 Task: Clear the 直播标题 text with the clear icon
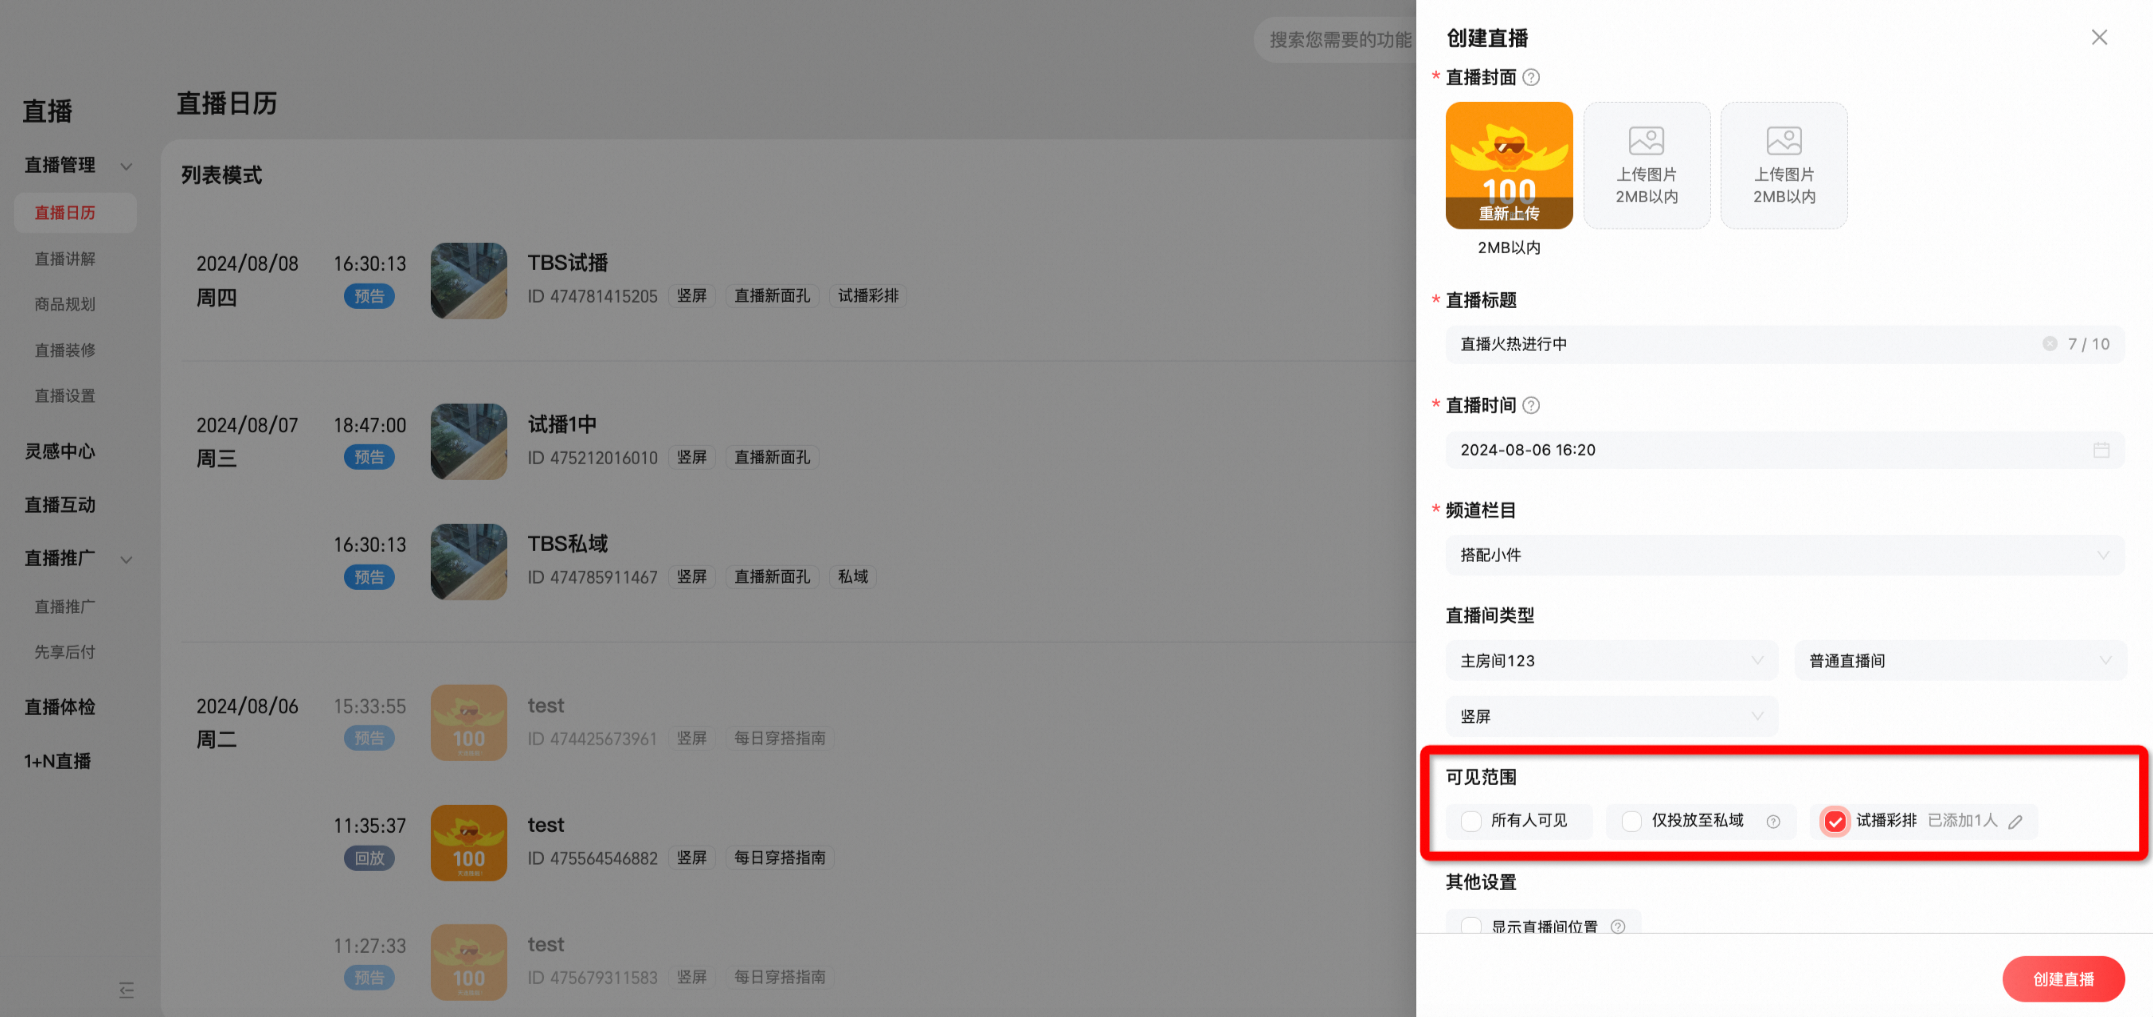[2049, 343]
